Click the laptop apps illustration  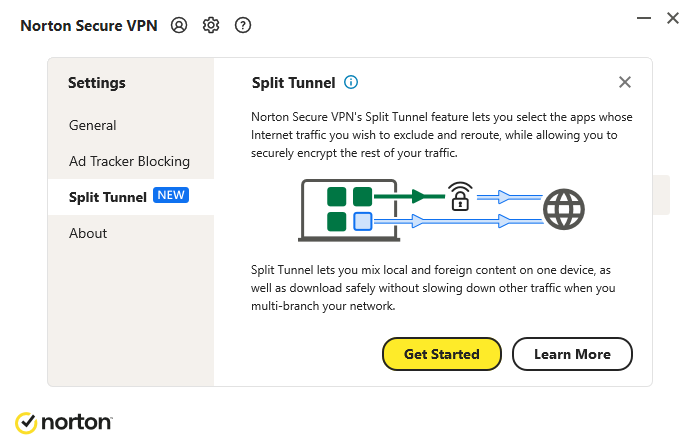pyautogui.click(x=349, y=209)
